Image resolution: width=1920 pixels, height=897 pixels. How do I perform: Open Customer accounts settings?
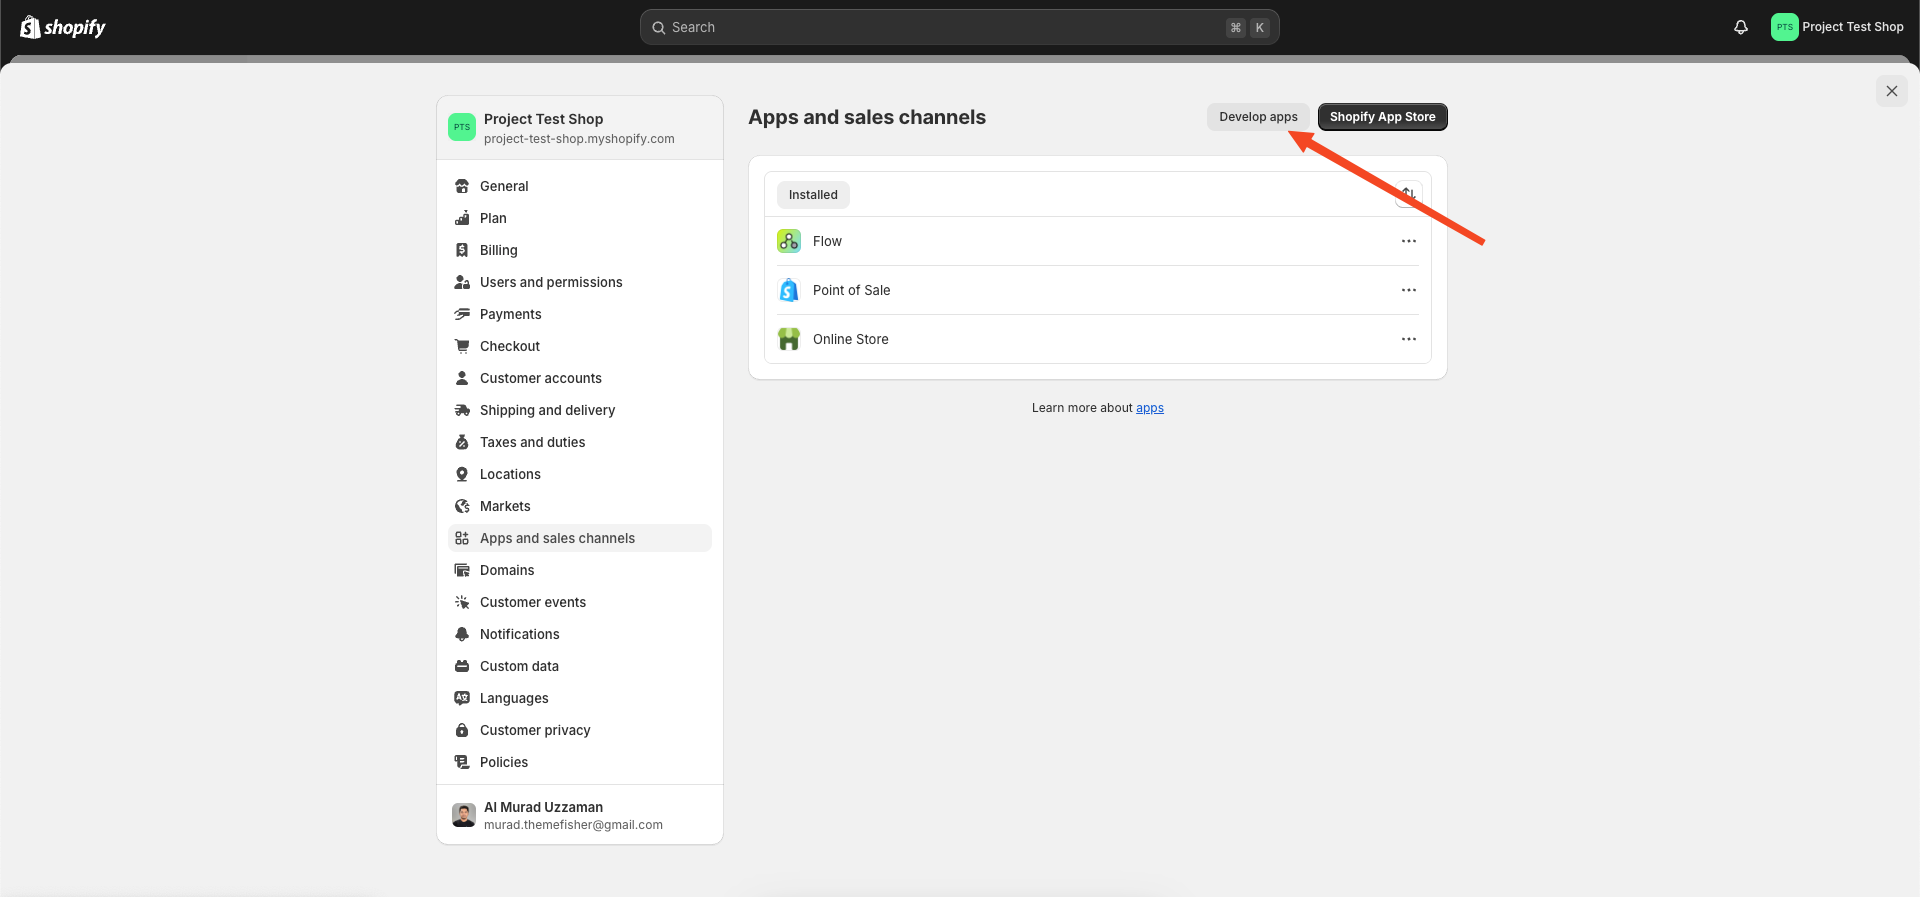pyautogui.click(x=580, y=378)
